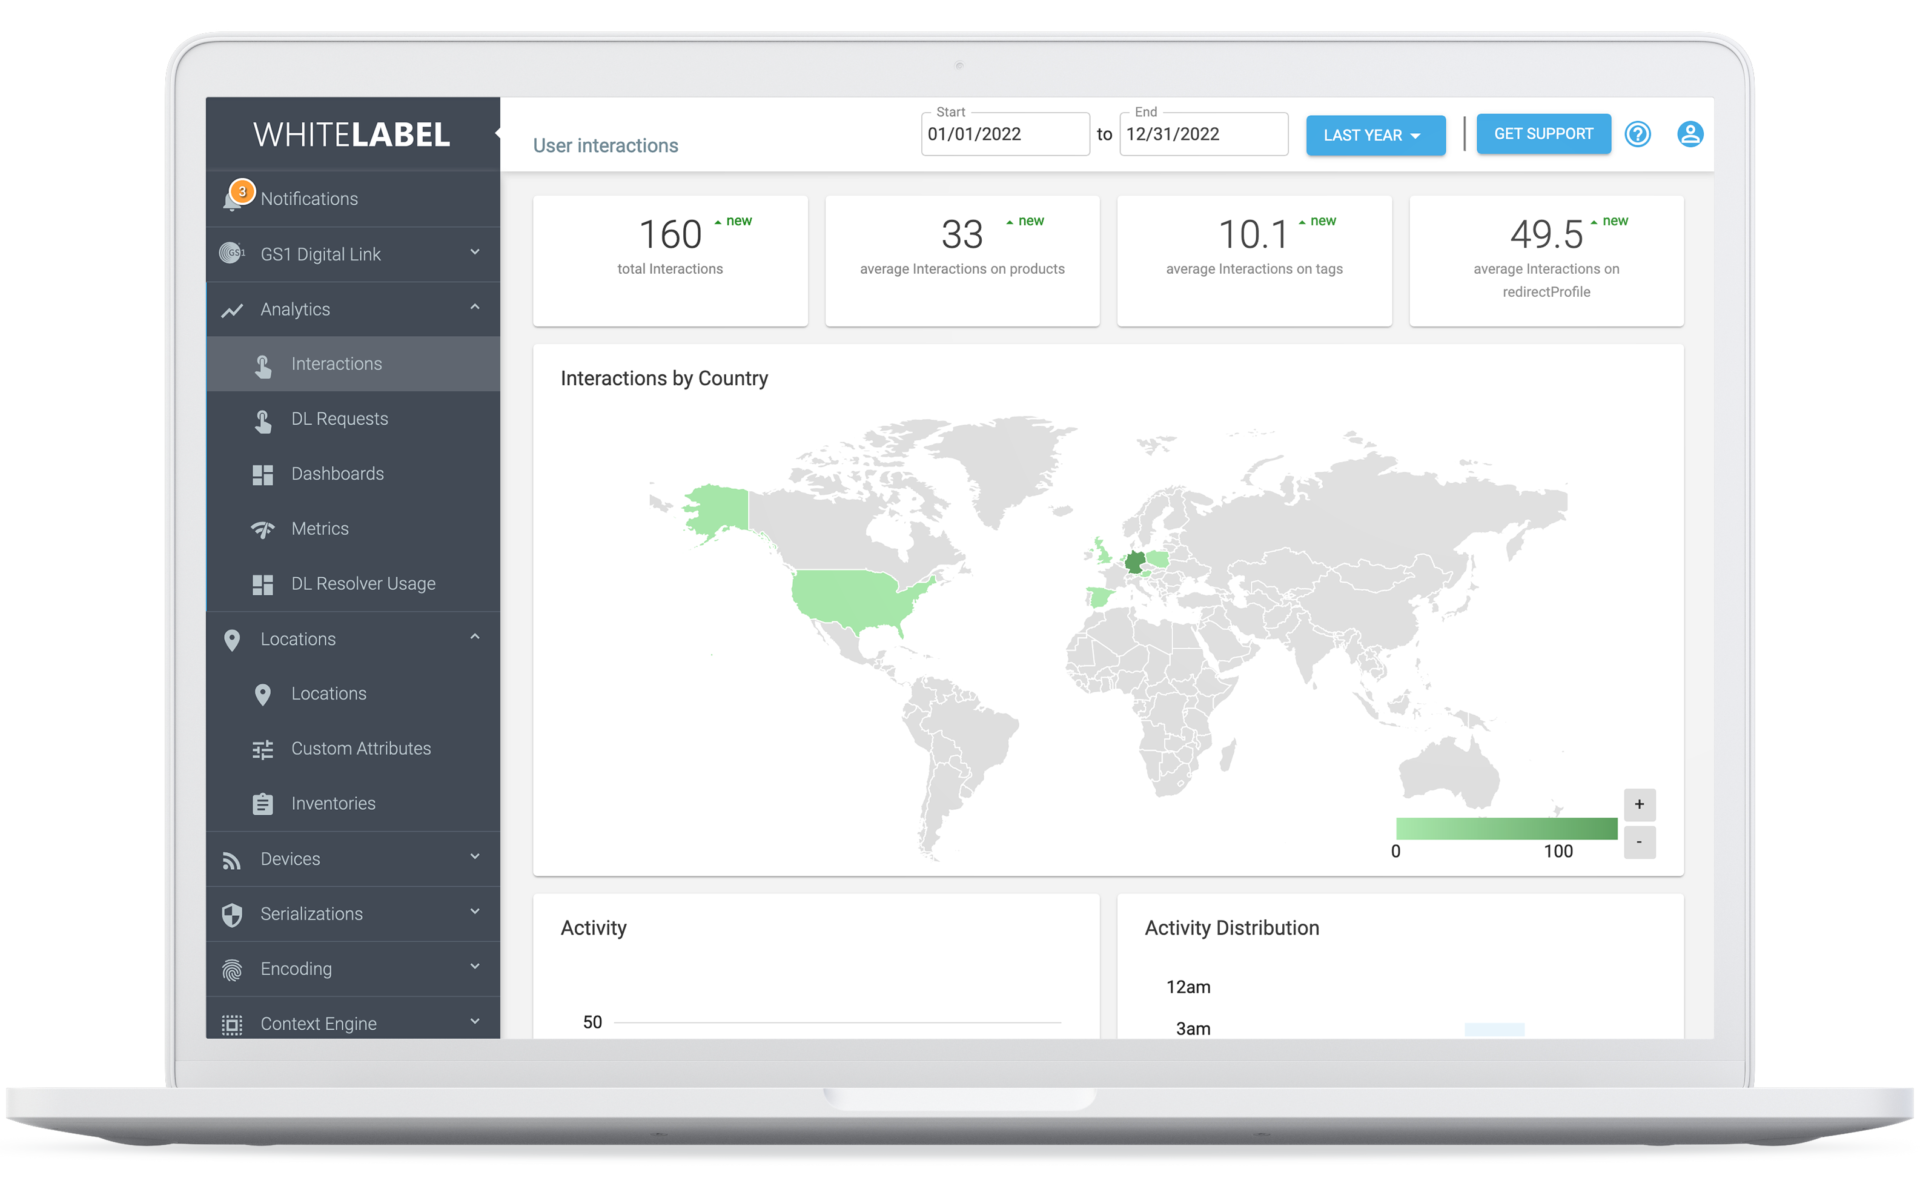This screenshot has width=1920, height=1195.
Task: Click the DL Requests touch icon
Action: pyautogui.click(x=263, y=420)
